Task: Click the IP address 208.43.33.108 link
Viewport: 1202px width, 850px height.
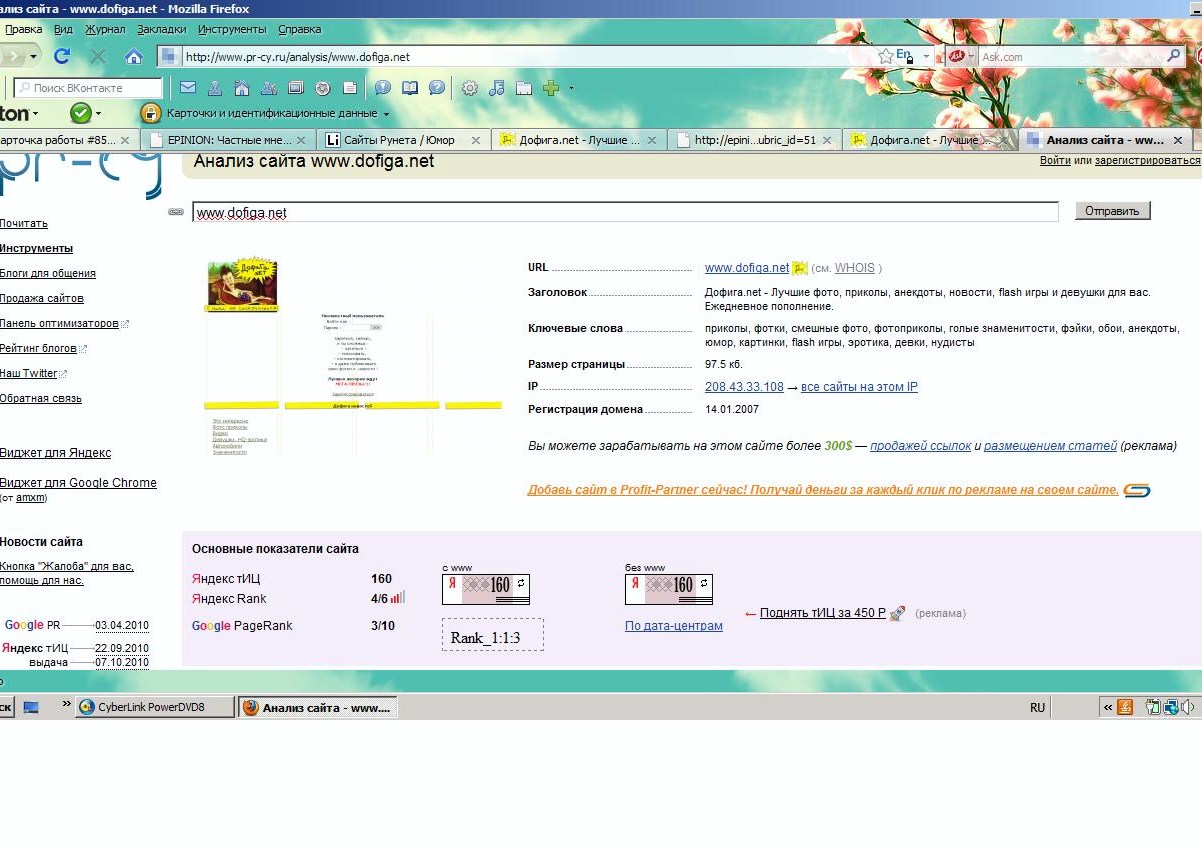Action: coord(744,387)
